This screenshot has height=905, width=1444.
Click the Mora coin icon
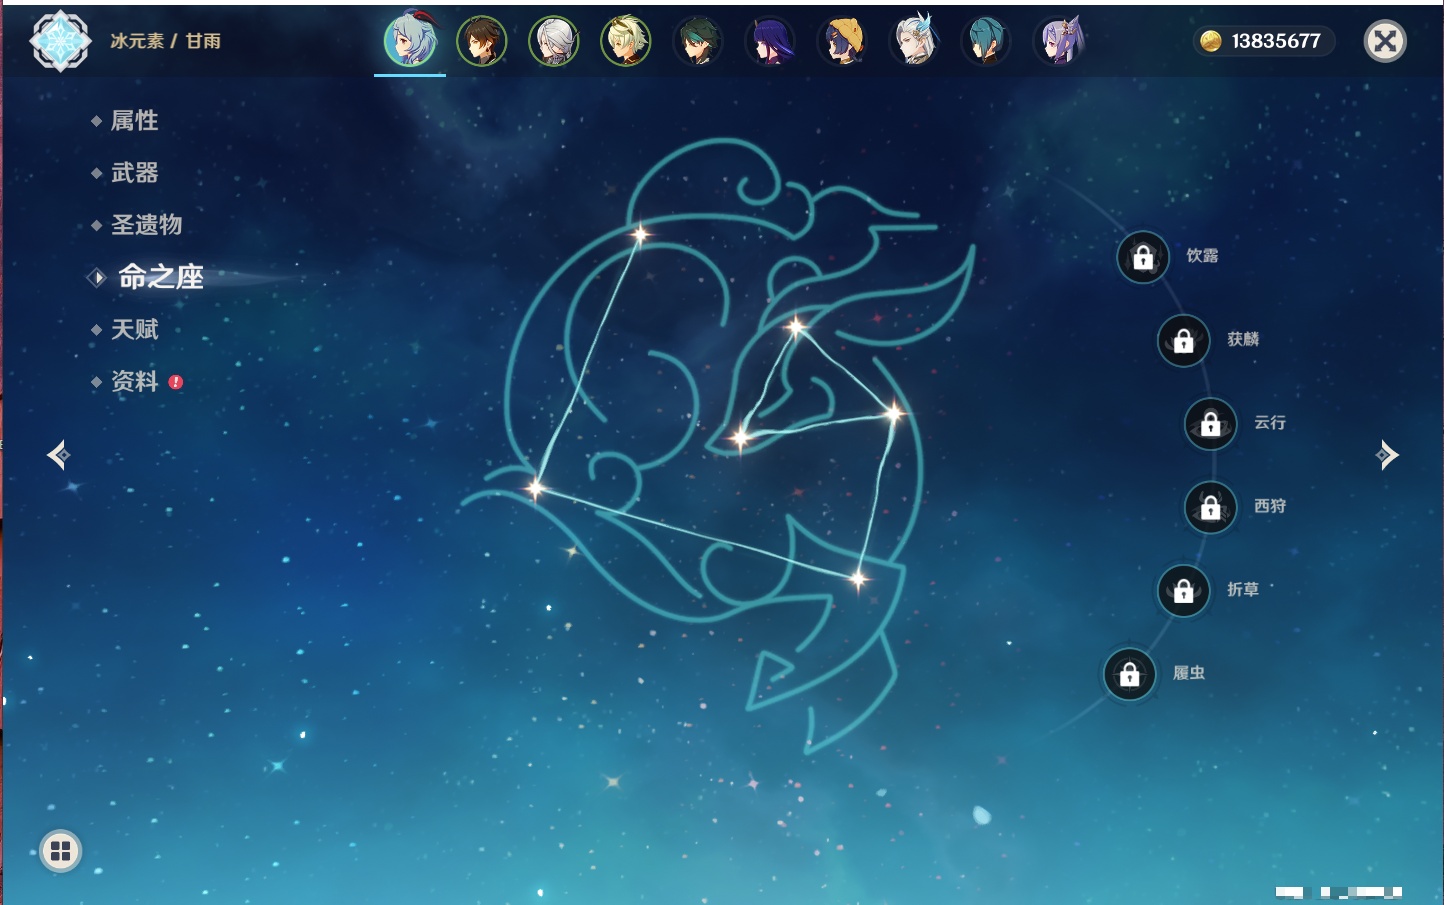[x=1210, y=41]
